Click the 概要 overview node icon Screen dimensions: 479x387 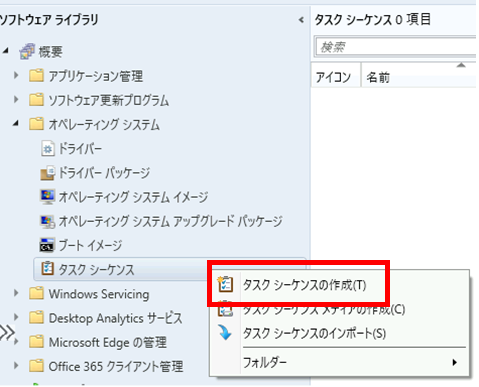27,52
